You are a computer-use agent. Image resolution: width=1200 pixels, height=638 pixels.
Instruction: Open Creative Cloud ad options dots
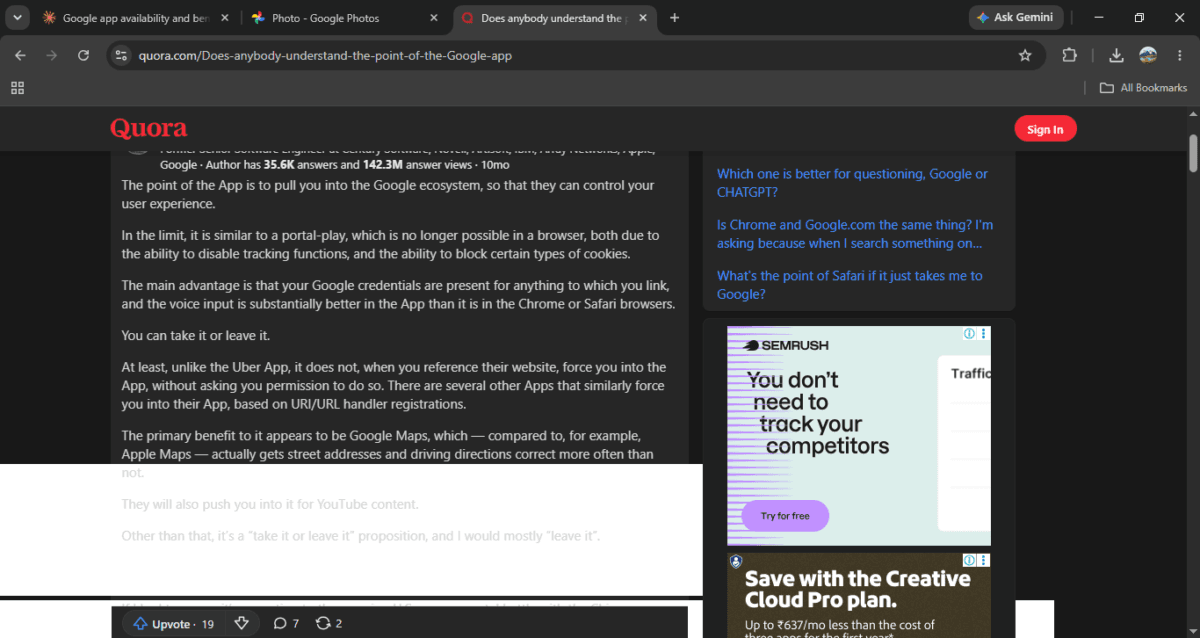pos(984,561)
